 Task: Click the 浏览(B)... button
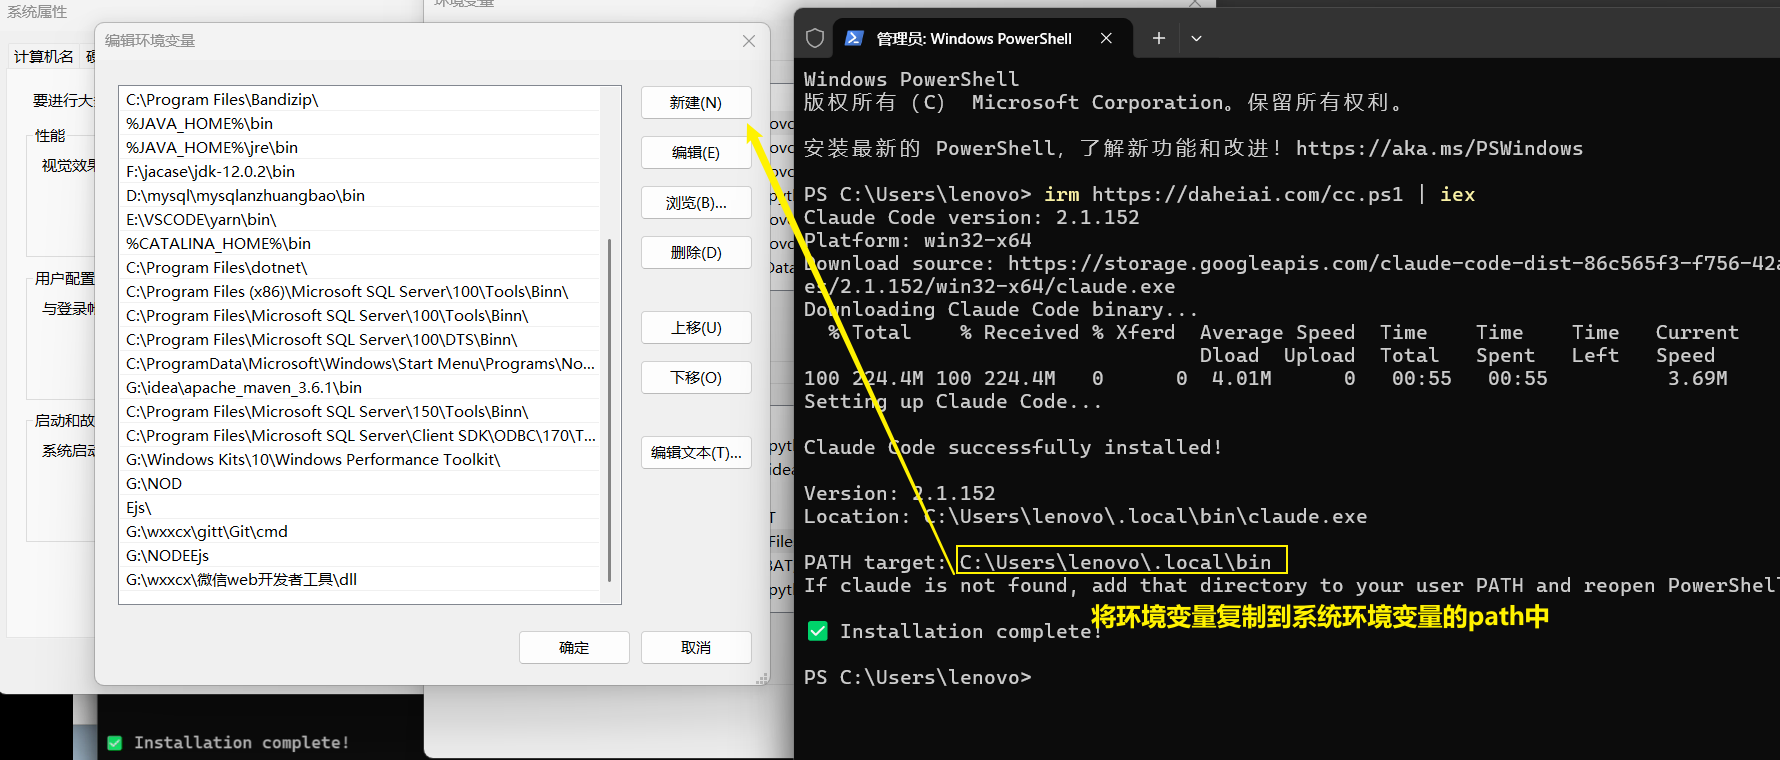pos(696,203)
